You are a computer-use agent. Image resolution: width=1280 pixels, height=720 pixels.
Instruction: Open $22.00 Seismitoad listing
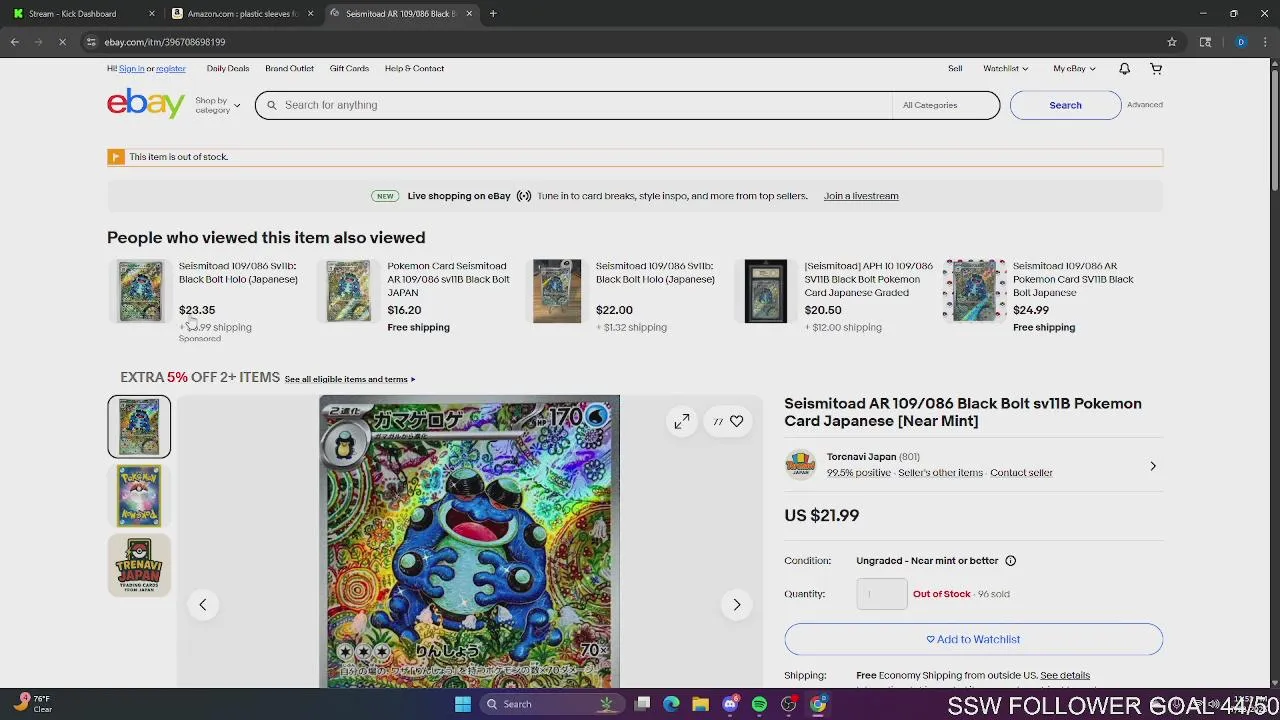[x=627, y=296]
